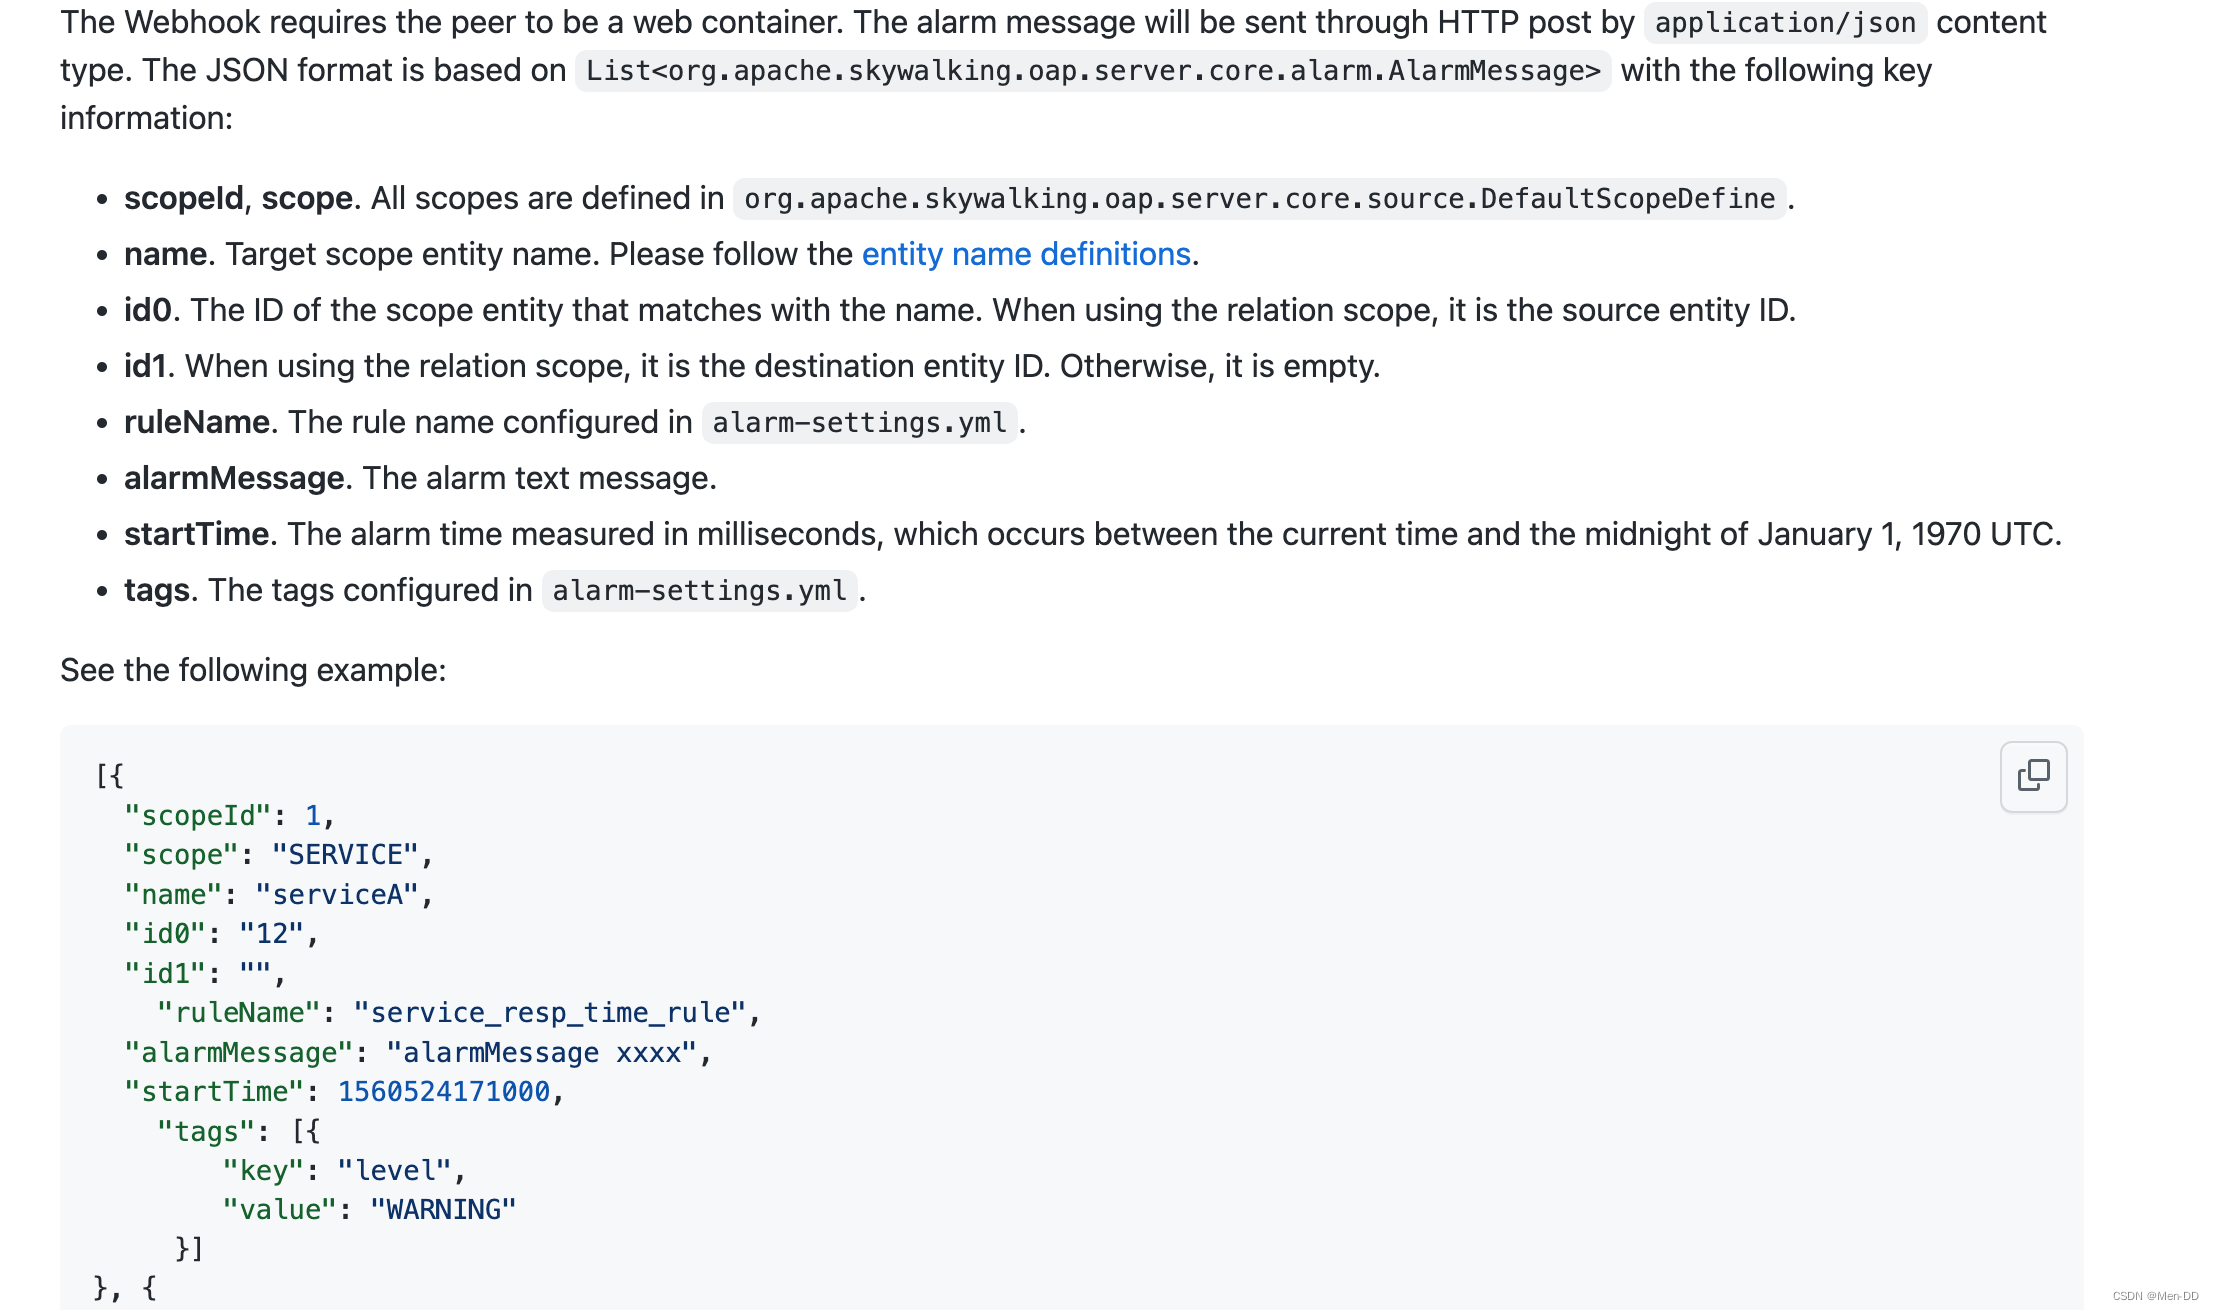Click the bold scopeId term

click(184, 198)
